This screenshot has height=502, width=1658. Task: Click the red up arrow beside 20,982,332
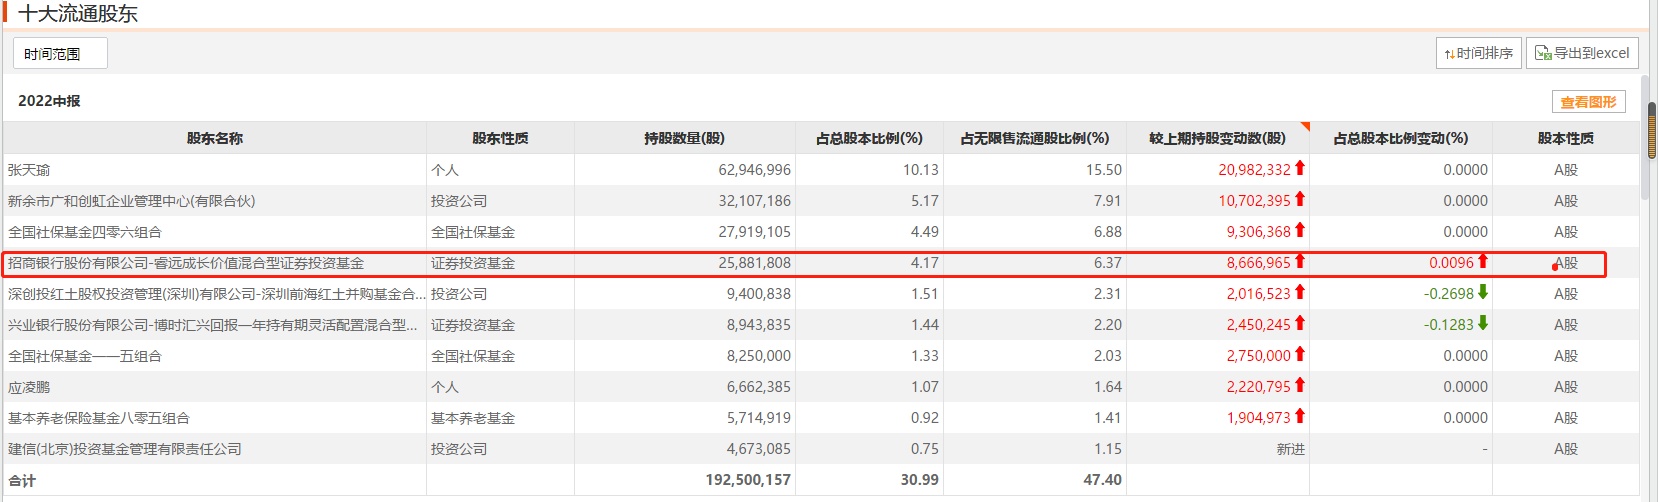pyautogui.click(x=1300, y=168)
